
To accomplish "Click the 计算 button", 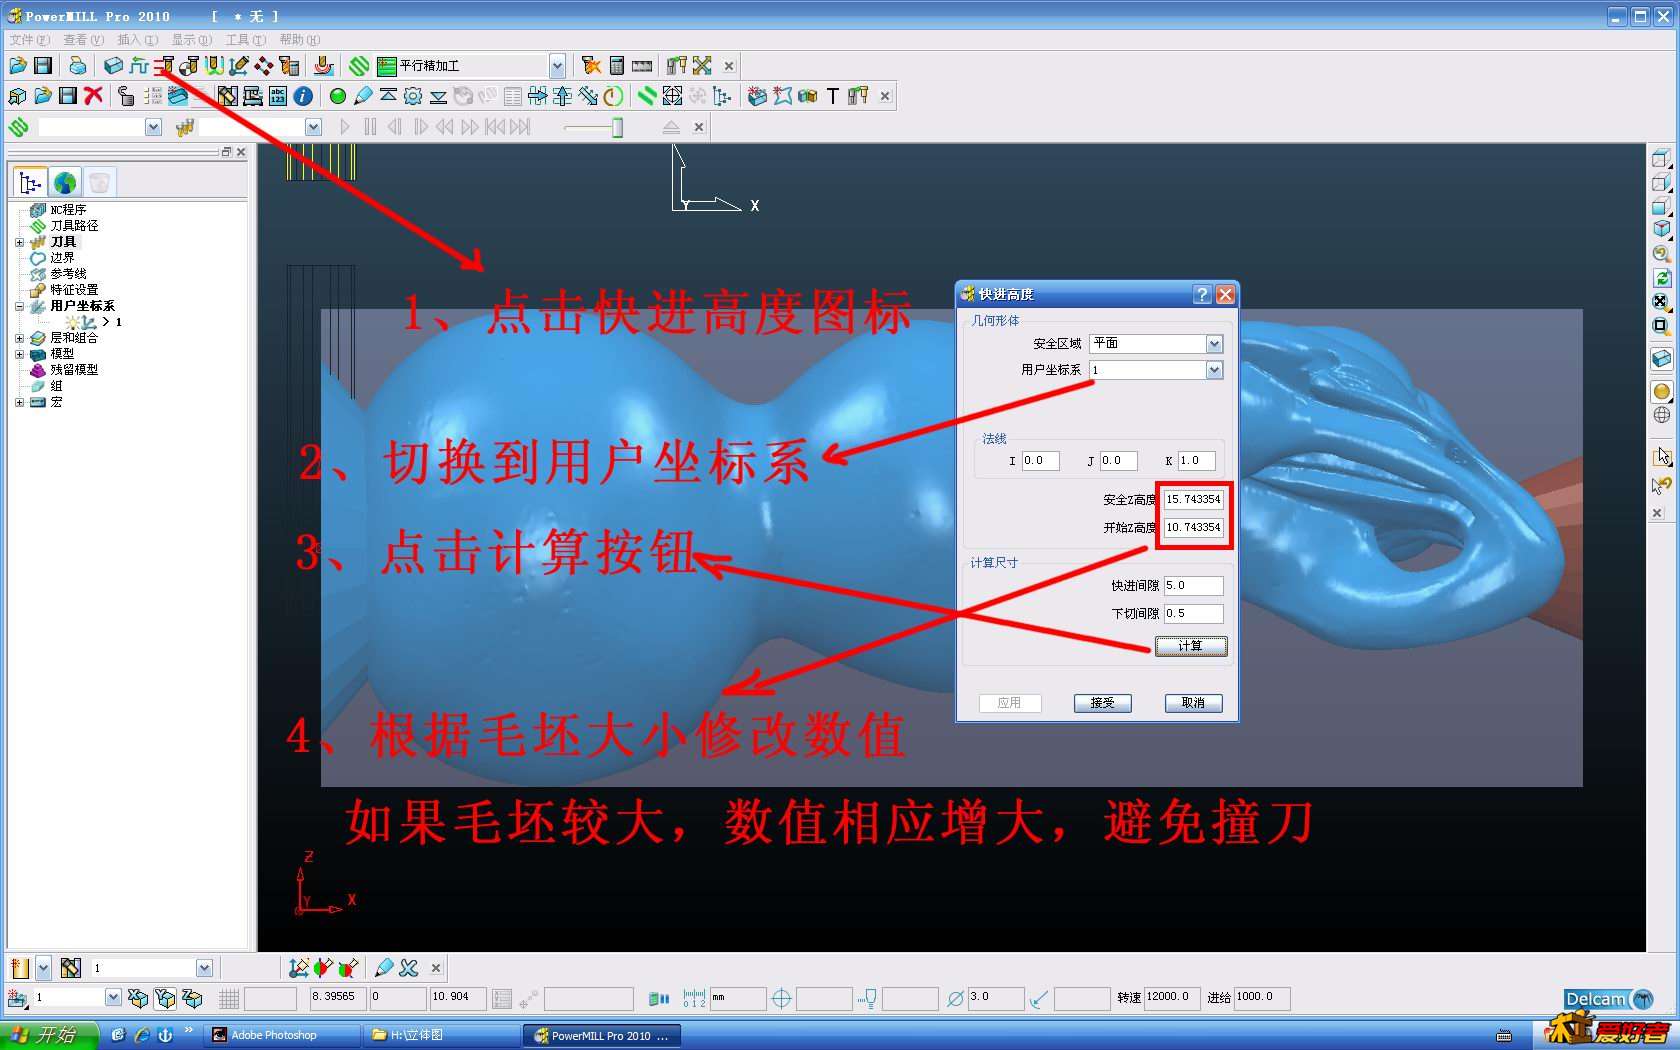I will (x=1190, y=646).
